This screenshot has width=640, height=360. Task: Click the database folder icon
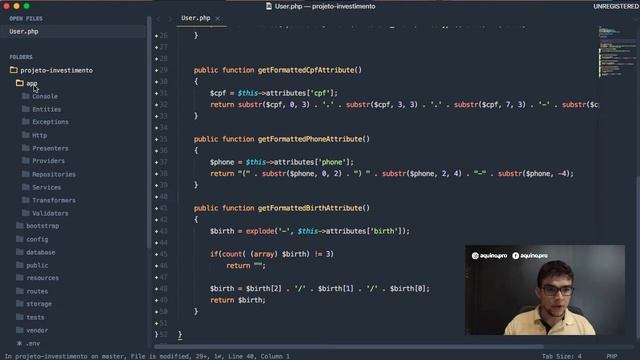20,252
